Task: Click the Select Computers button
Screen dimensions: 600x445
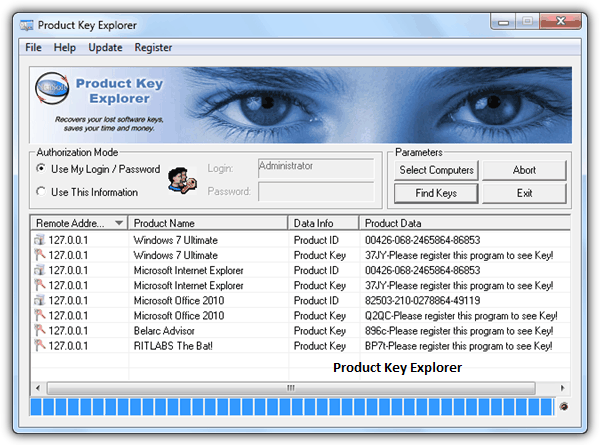Action: [x=436, y=170]
